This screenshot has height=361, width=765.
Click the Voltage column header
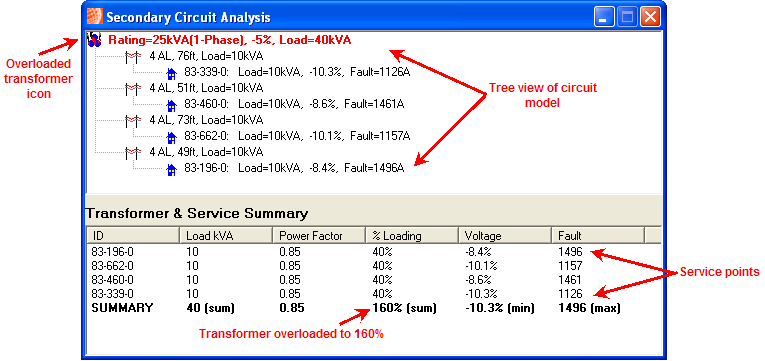tap(505, 236)
